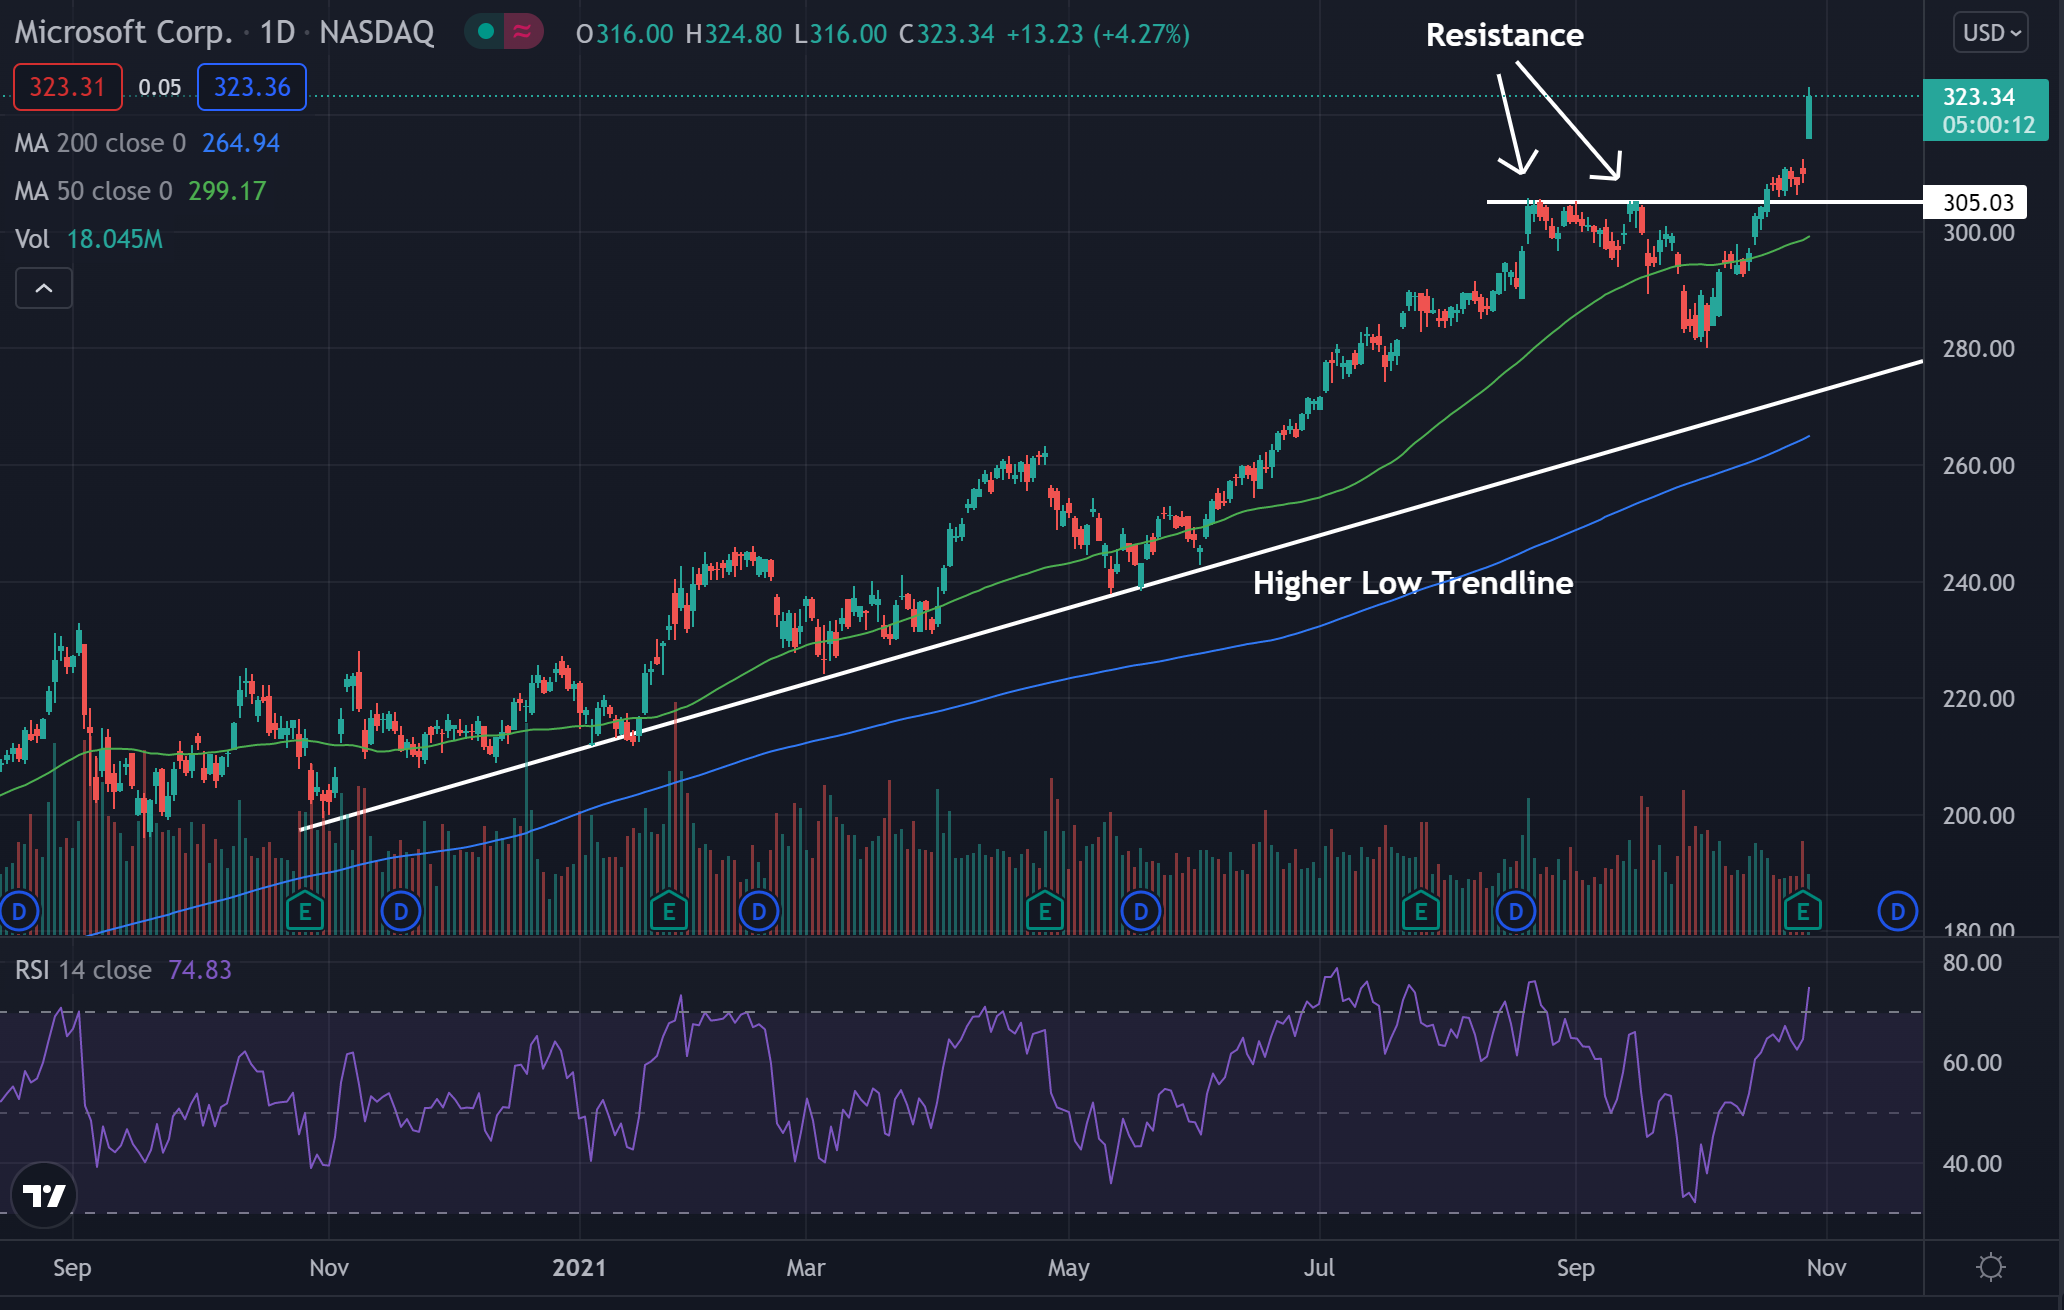Click the Mar label on the time axis
The image size is (2064, 1310).
(806, 1268)
